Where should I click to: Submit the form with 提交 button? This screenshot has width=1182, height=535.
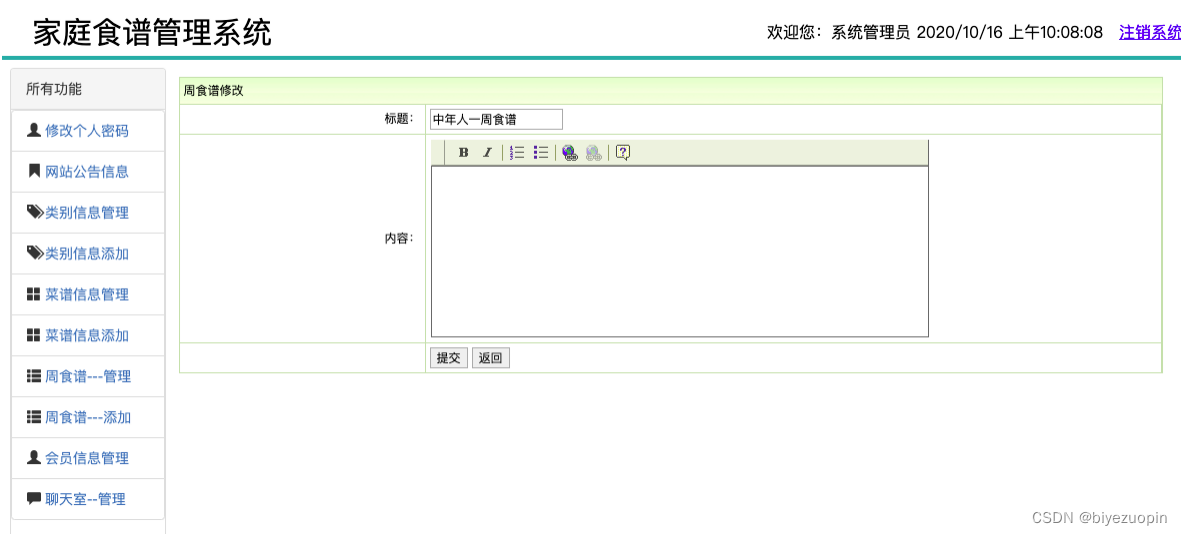pyautogui.click(x=449, y=358)
